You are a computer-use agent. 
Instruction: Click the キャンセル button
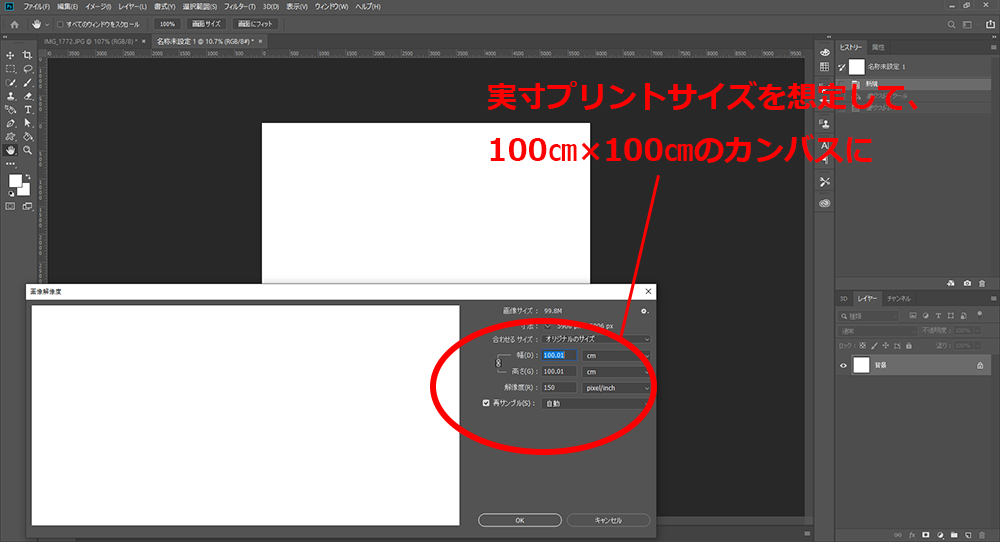[608, 520]
